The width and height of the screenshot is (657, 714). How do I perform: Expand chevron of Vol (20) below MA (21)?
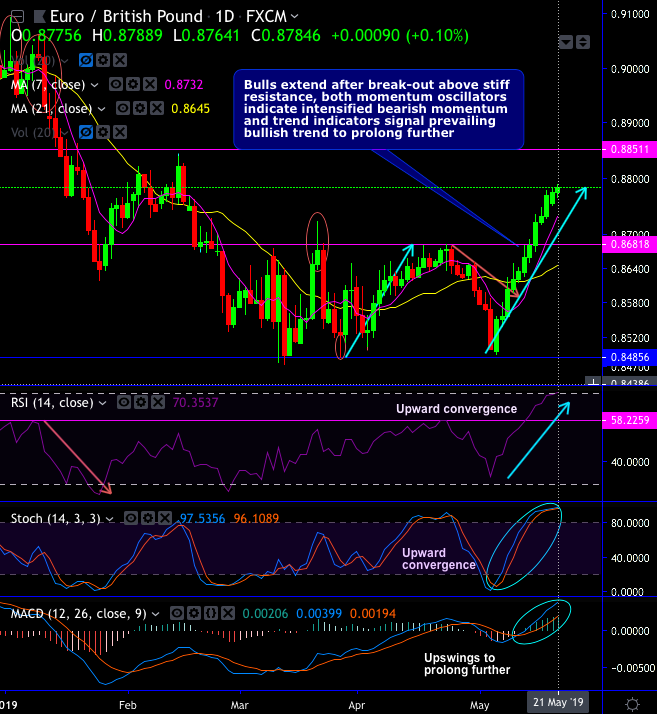pyautogui.click(x=64, y=133)
